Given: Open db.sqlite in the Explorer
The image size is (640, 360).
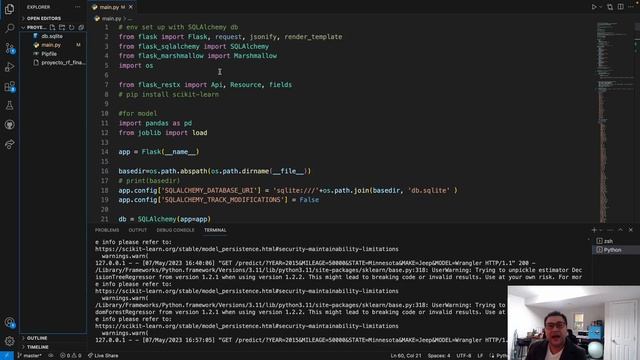Looking at the screenshot, I should (52, 36).
